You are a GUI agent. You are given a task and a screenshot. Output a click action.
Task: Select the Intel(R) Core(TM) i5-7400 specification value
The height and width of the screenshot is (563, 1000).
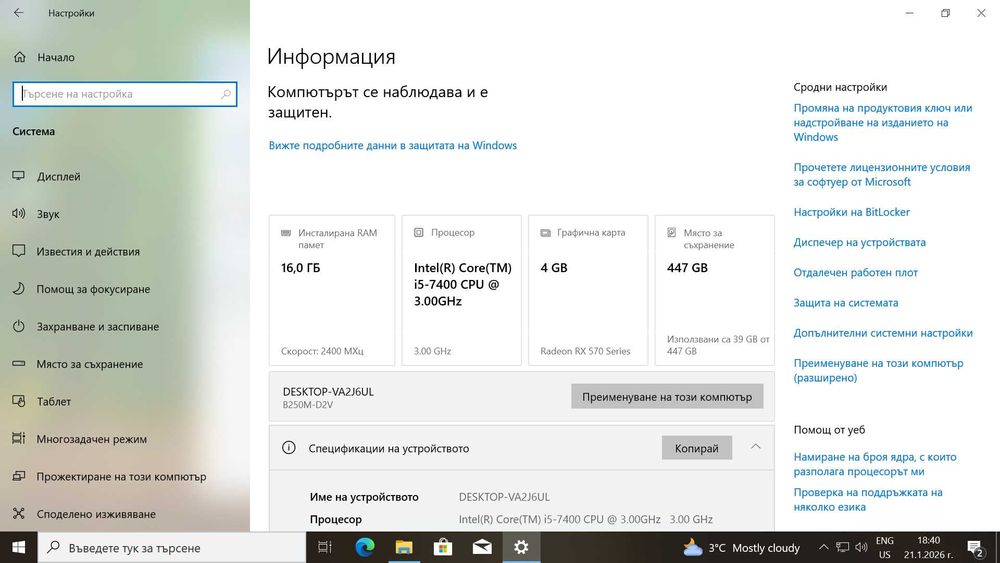[x=585, y=519]
